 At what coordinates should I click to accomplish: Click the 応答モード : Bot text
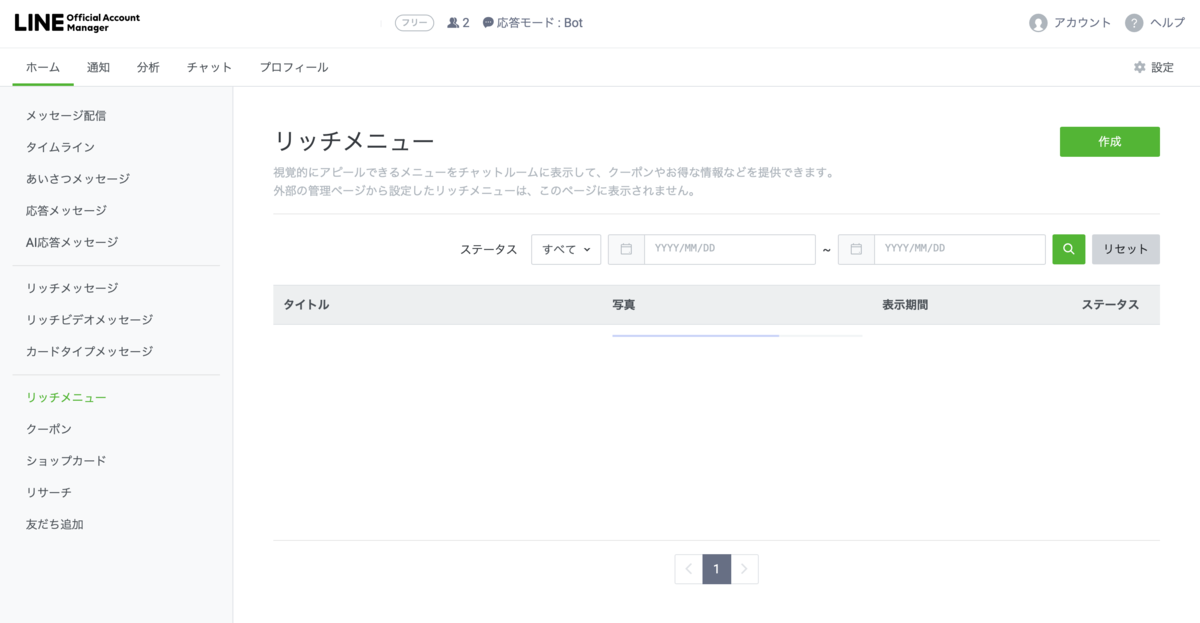coord(540,23)
